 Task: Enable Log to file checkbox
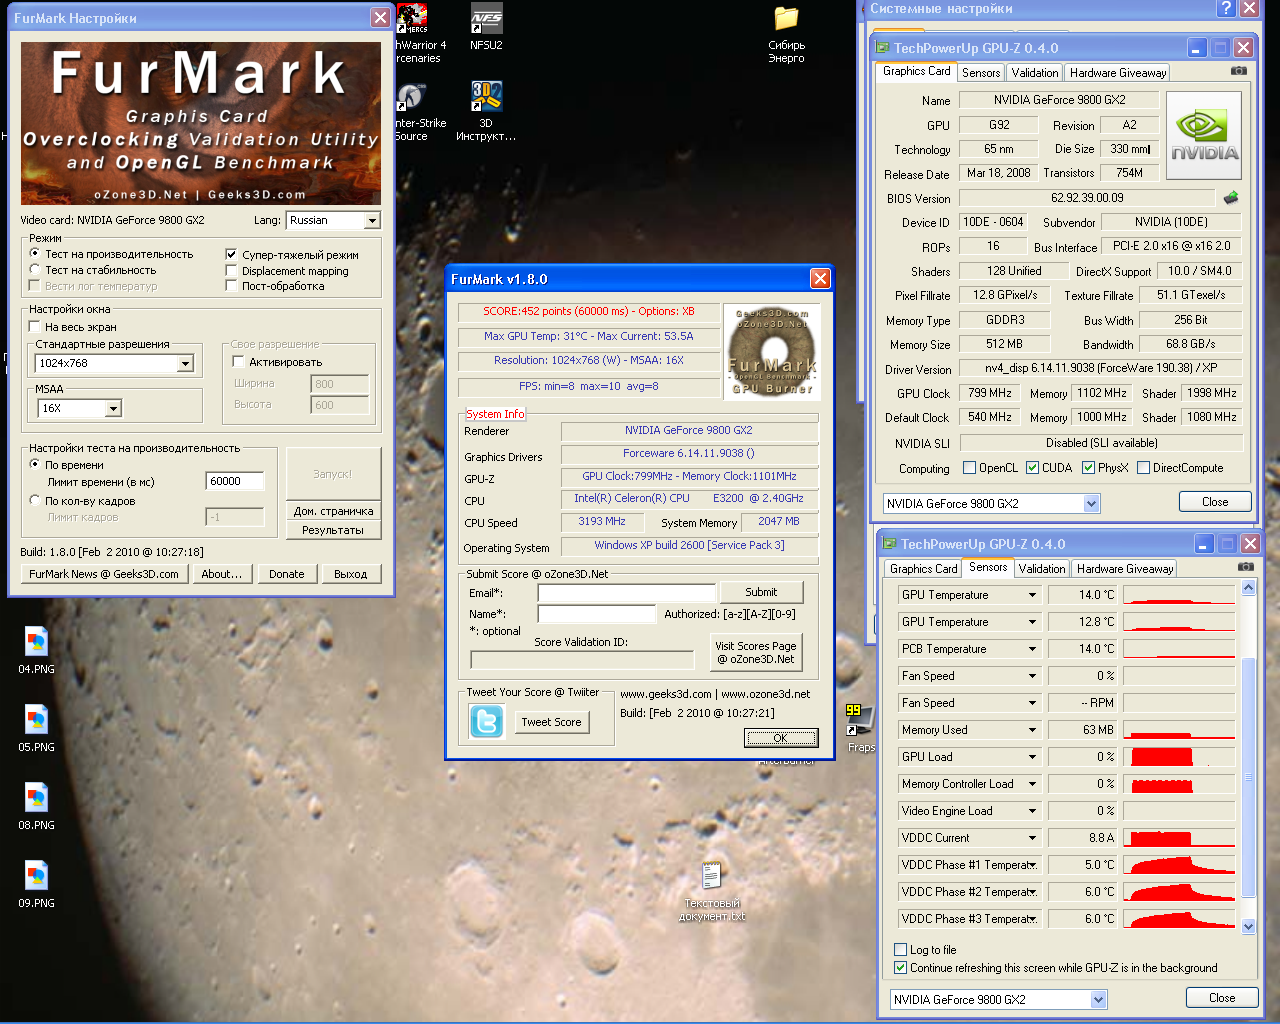coord(900,950)
